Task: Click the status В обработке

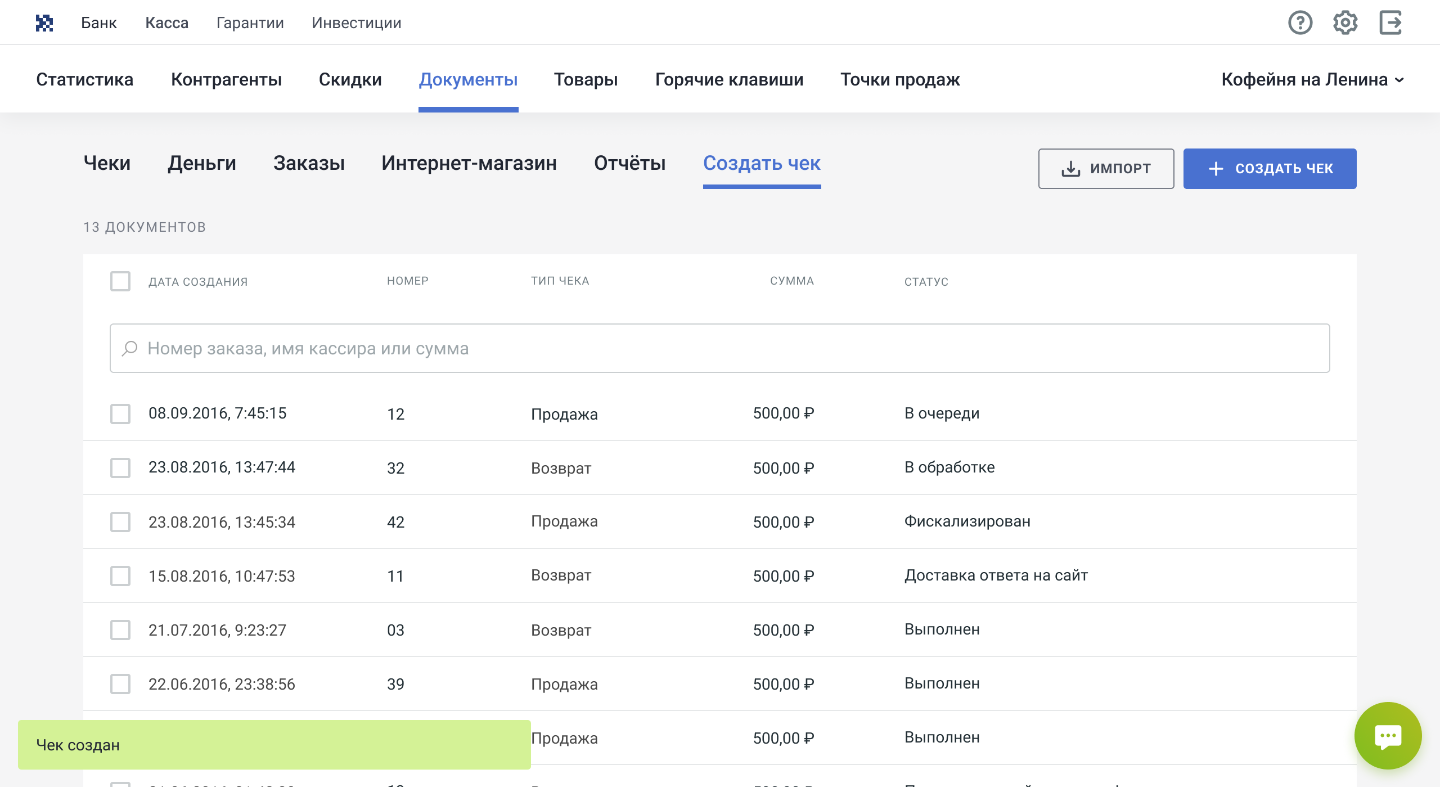Action: pyautogui.click(x=949, y=468)
